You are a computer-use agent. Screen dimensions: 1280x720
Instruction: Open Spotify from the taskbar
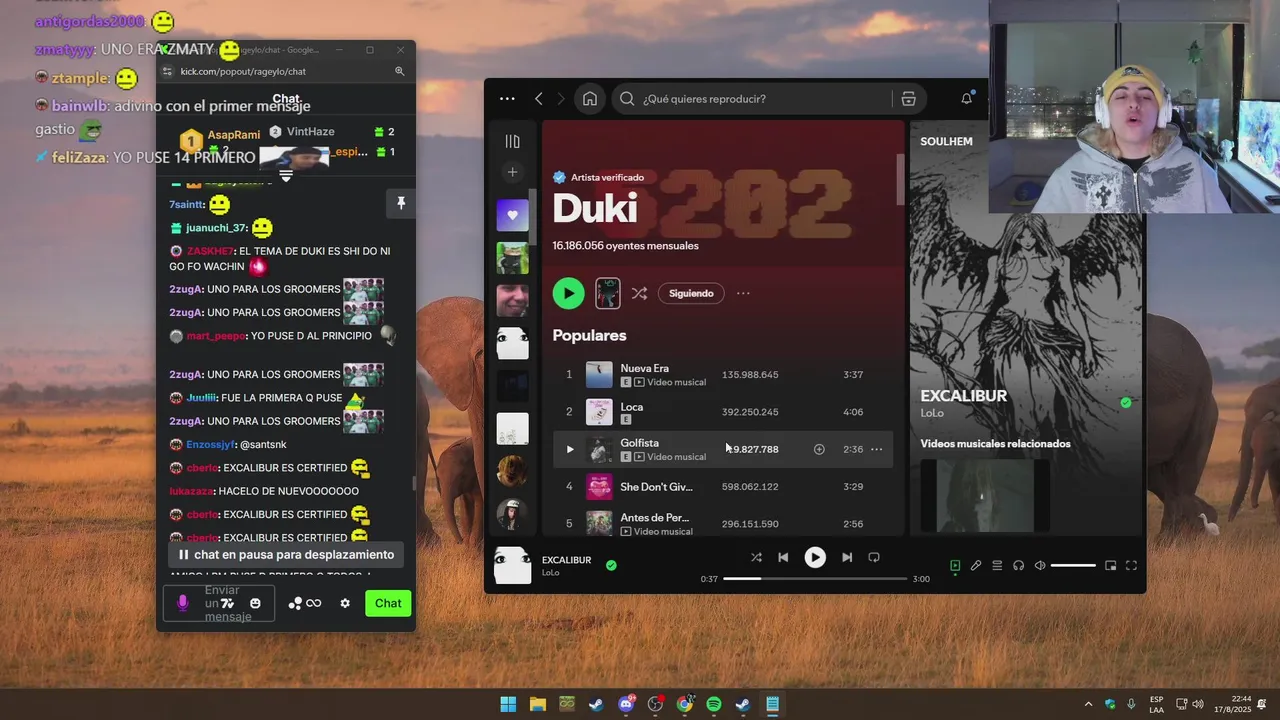(713, 704)
